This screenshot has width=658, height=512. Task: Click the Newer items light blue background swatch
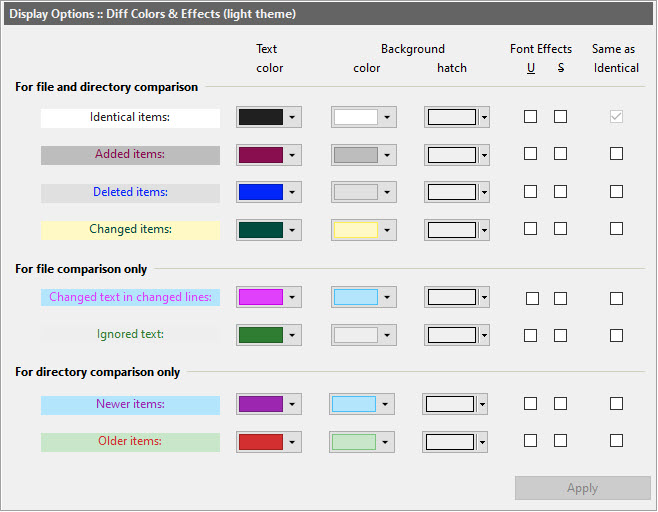353,404
